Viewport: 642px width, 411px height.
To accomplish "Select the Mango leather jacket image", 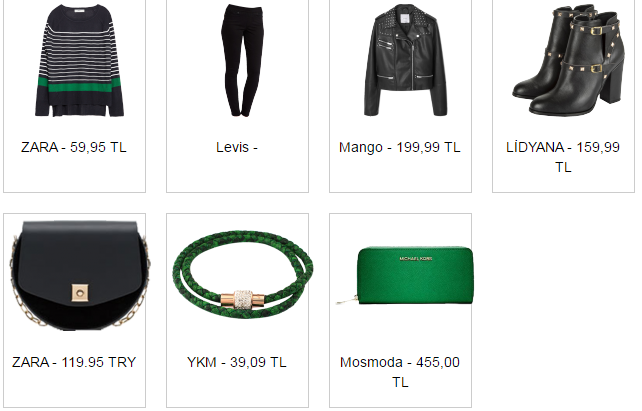I will tap(405, 60).
